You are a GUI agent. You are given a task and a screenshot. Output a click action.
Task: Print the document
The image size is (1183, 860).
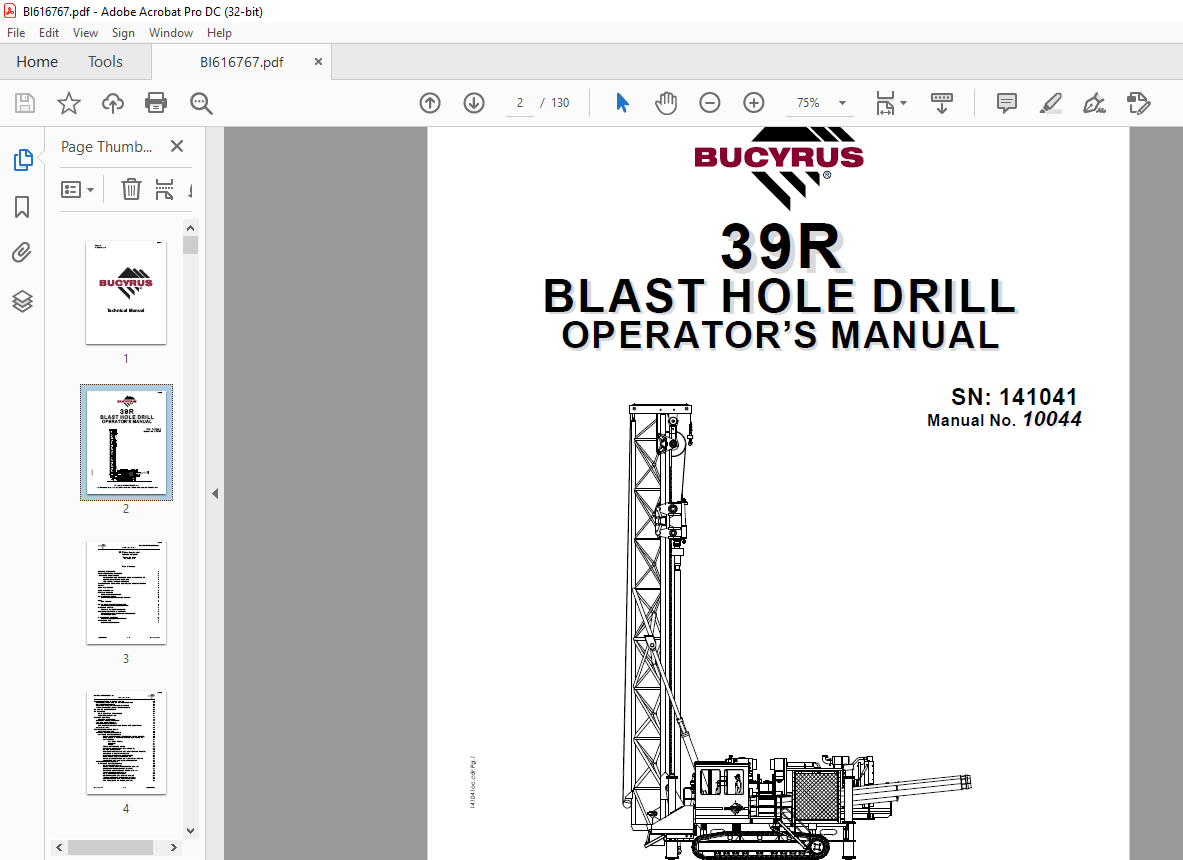[x=156, y=103]
